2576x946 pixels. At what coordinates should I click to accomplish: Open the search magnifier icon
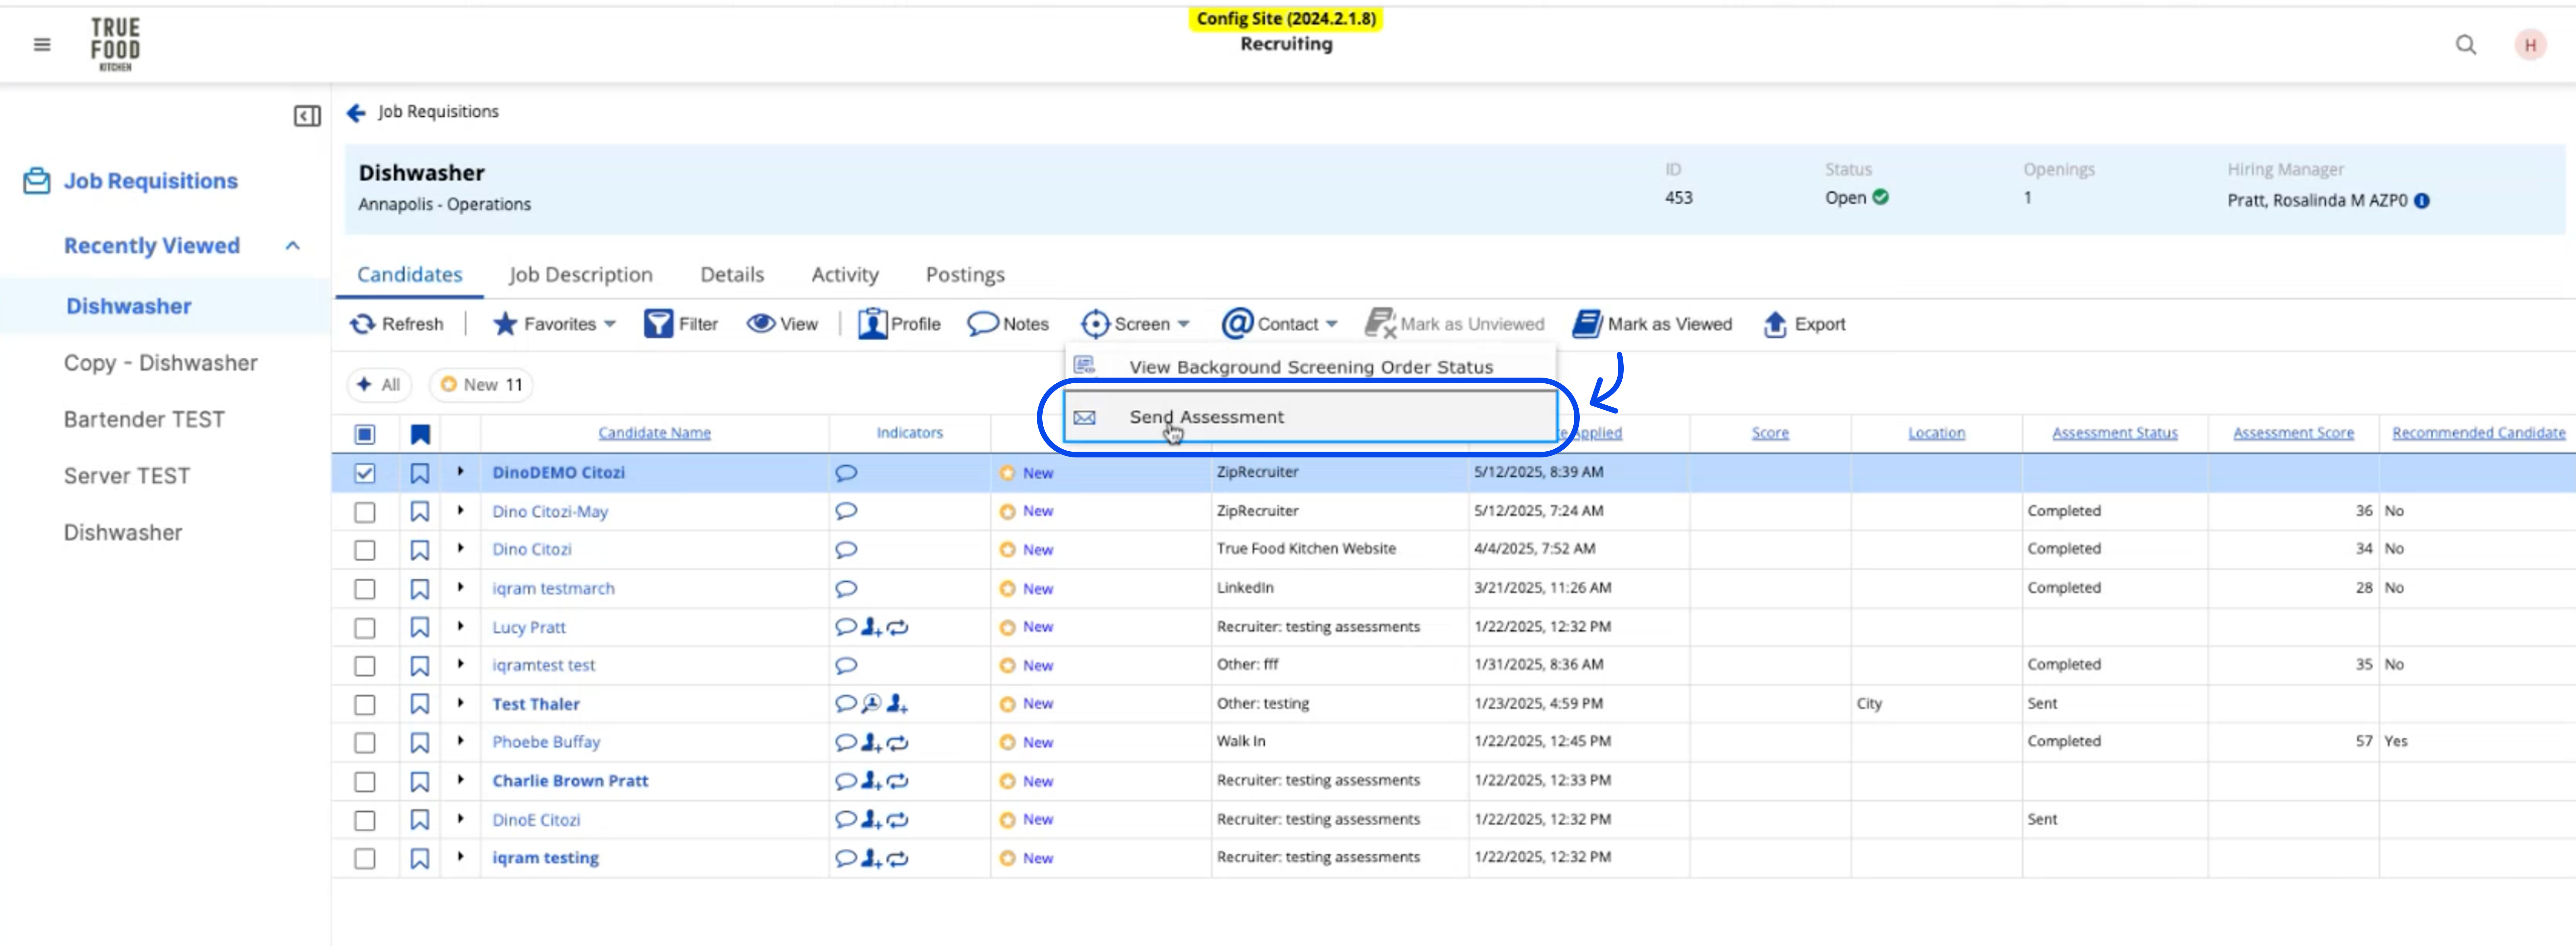pos(2466,45)
